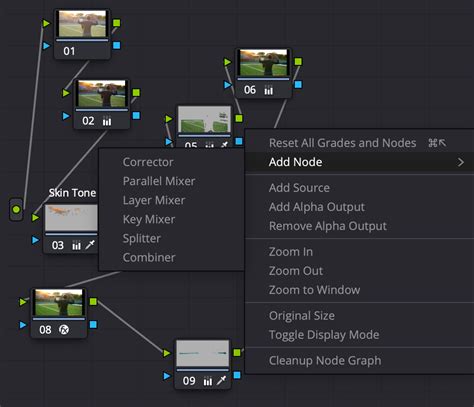Click node 08 green RGB output square
This screenshot has height=407, width=474.
pyautogui.click(x=93, y=302)
